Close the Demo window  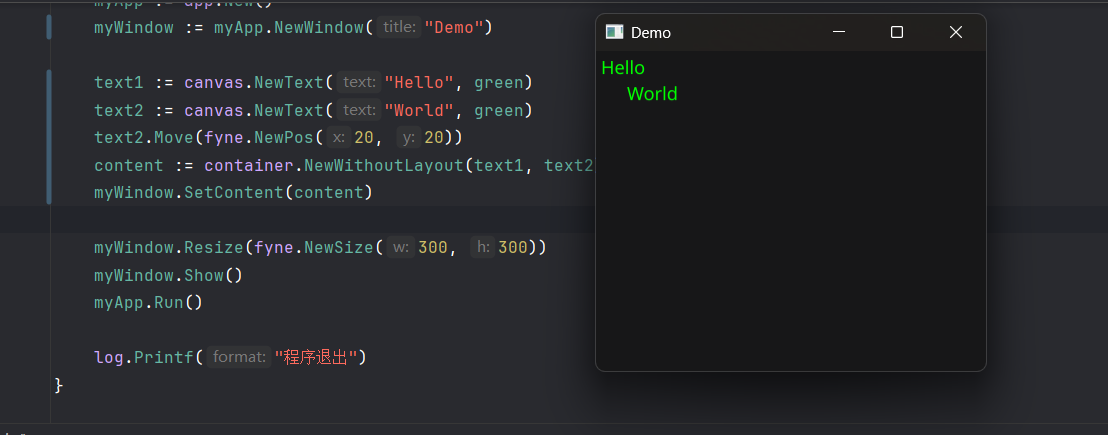(955, 33)
